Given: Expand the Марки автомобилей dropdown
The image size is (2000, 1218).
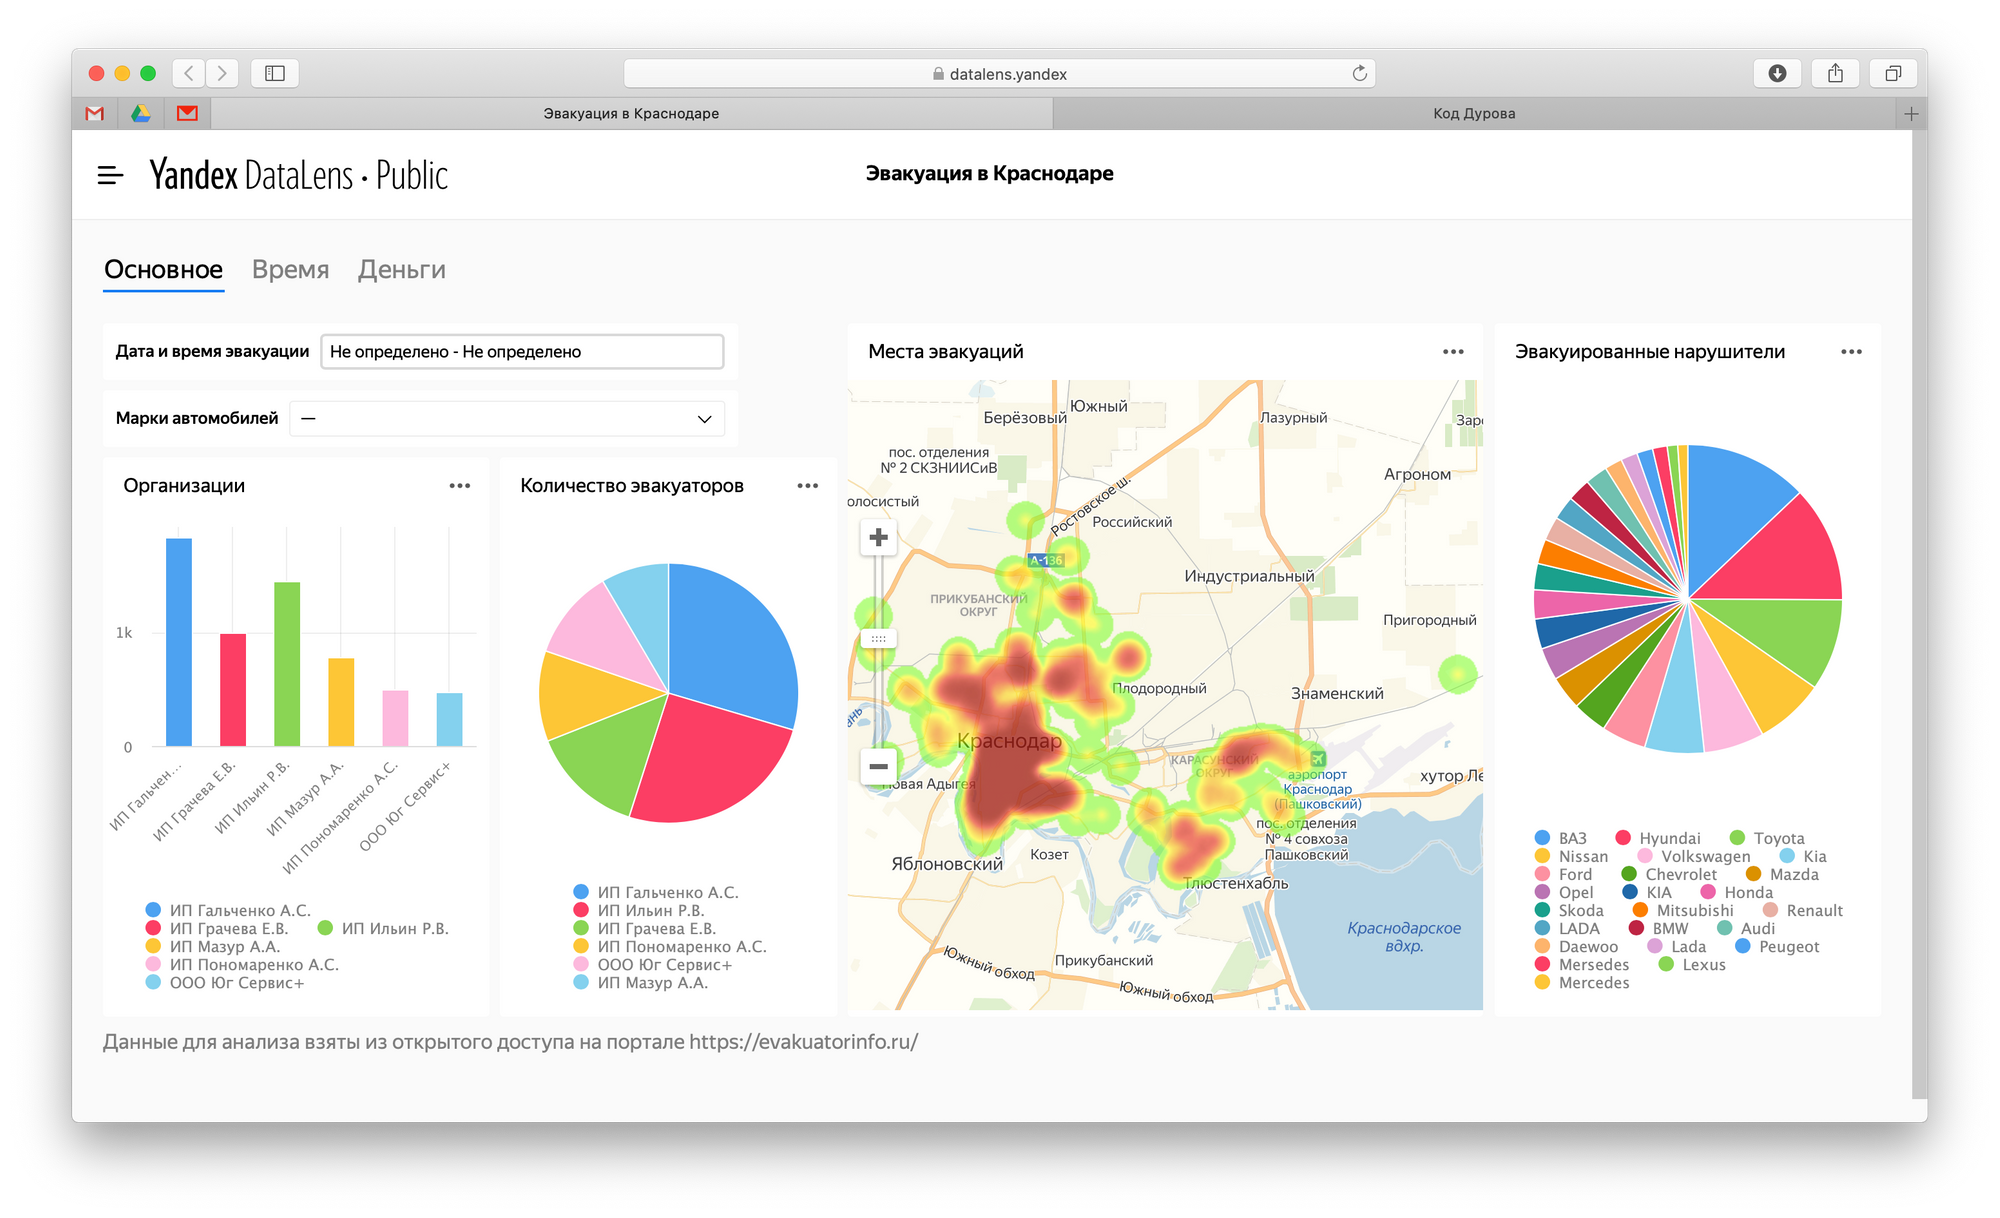Looking at the screenshot, I should (514, 419).
